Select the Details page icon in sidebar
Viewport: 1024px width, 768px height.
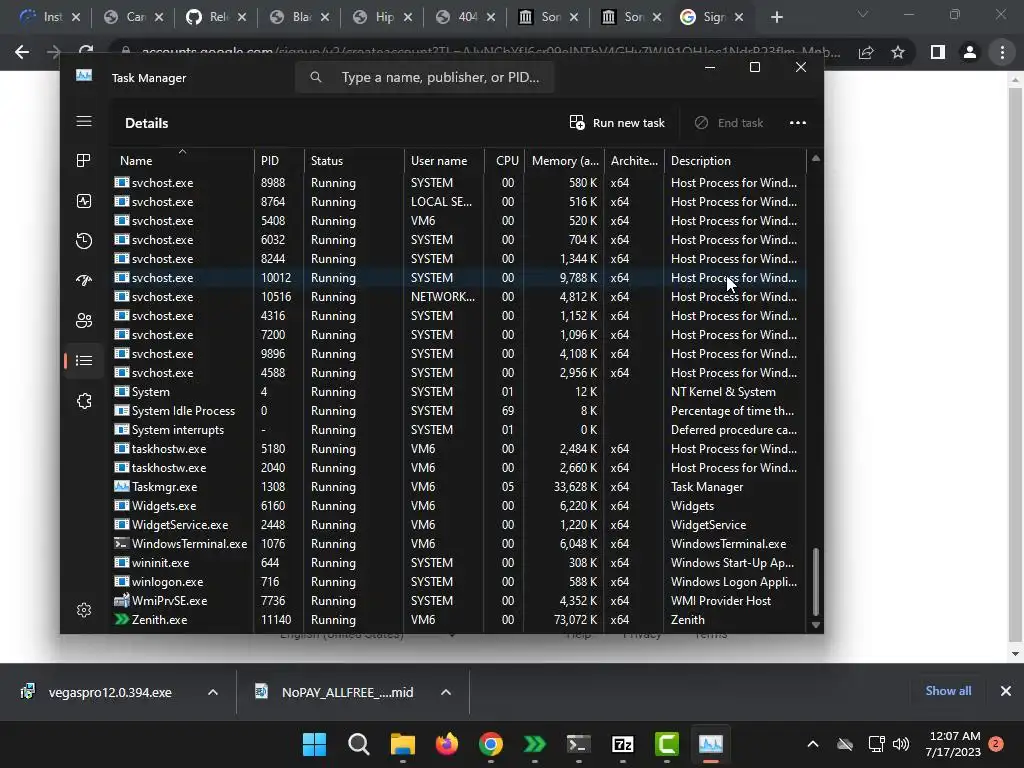84,360
